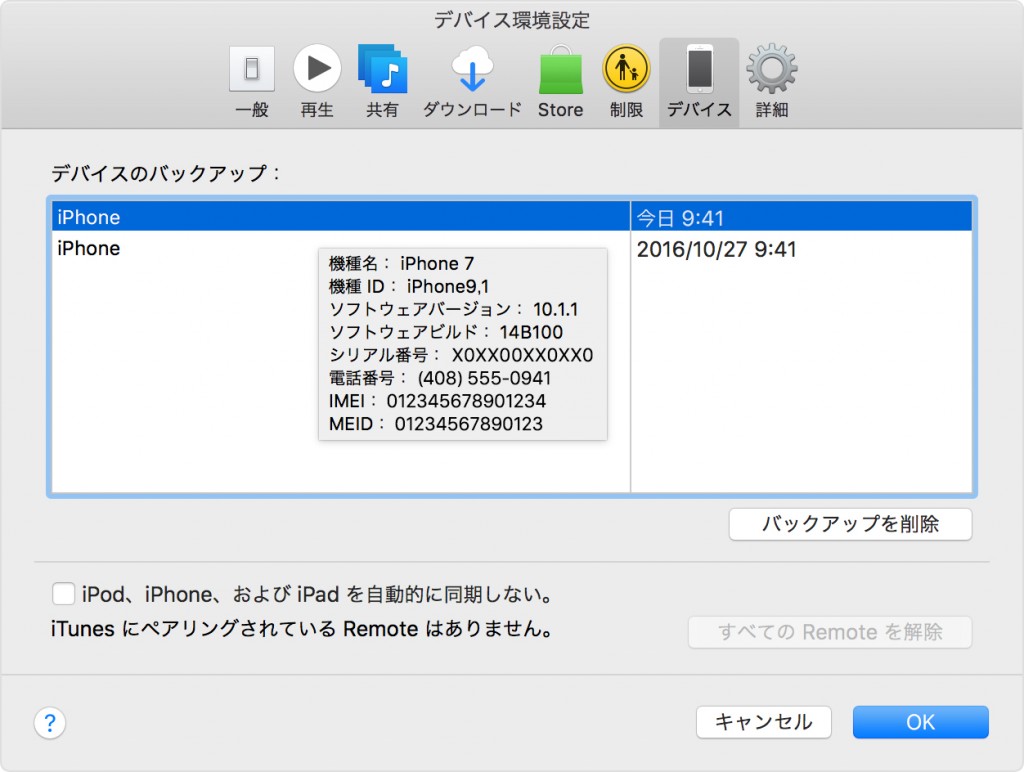Select the iPhone backup row dated 2016/10/27

(x=512, y=248)
